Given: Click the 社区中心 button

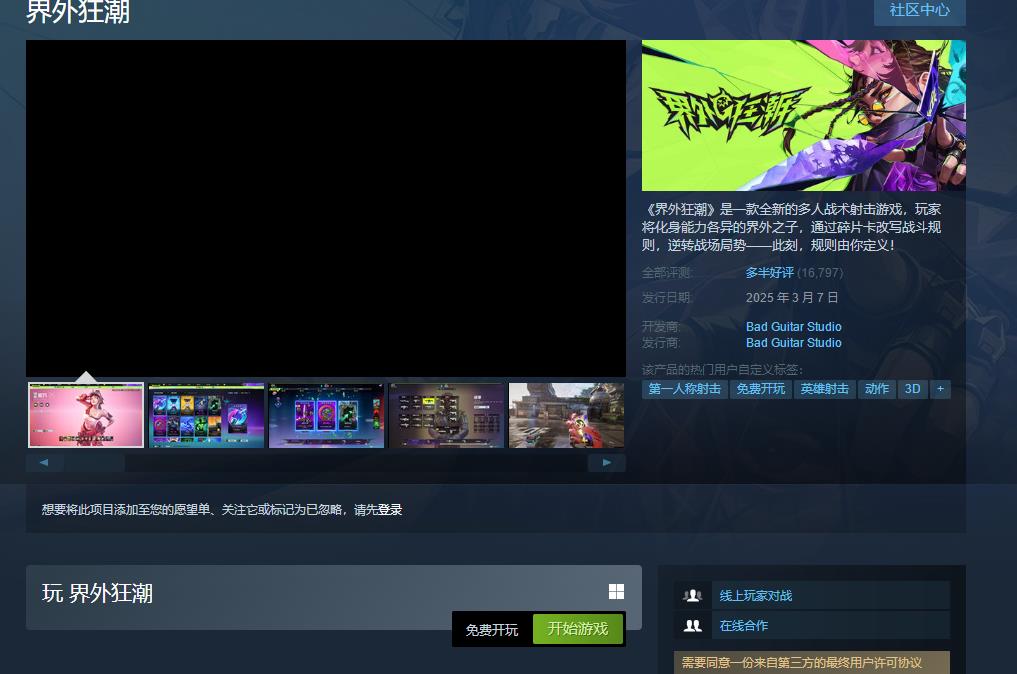Looking at the screenshot, I should click(919, 10).
